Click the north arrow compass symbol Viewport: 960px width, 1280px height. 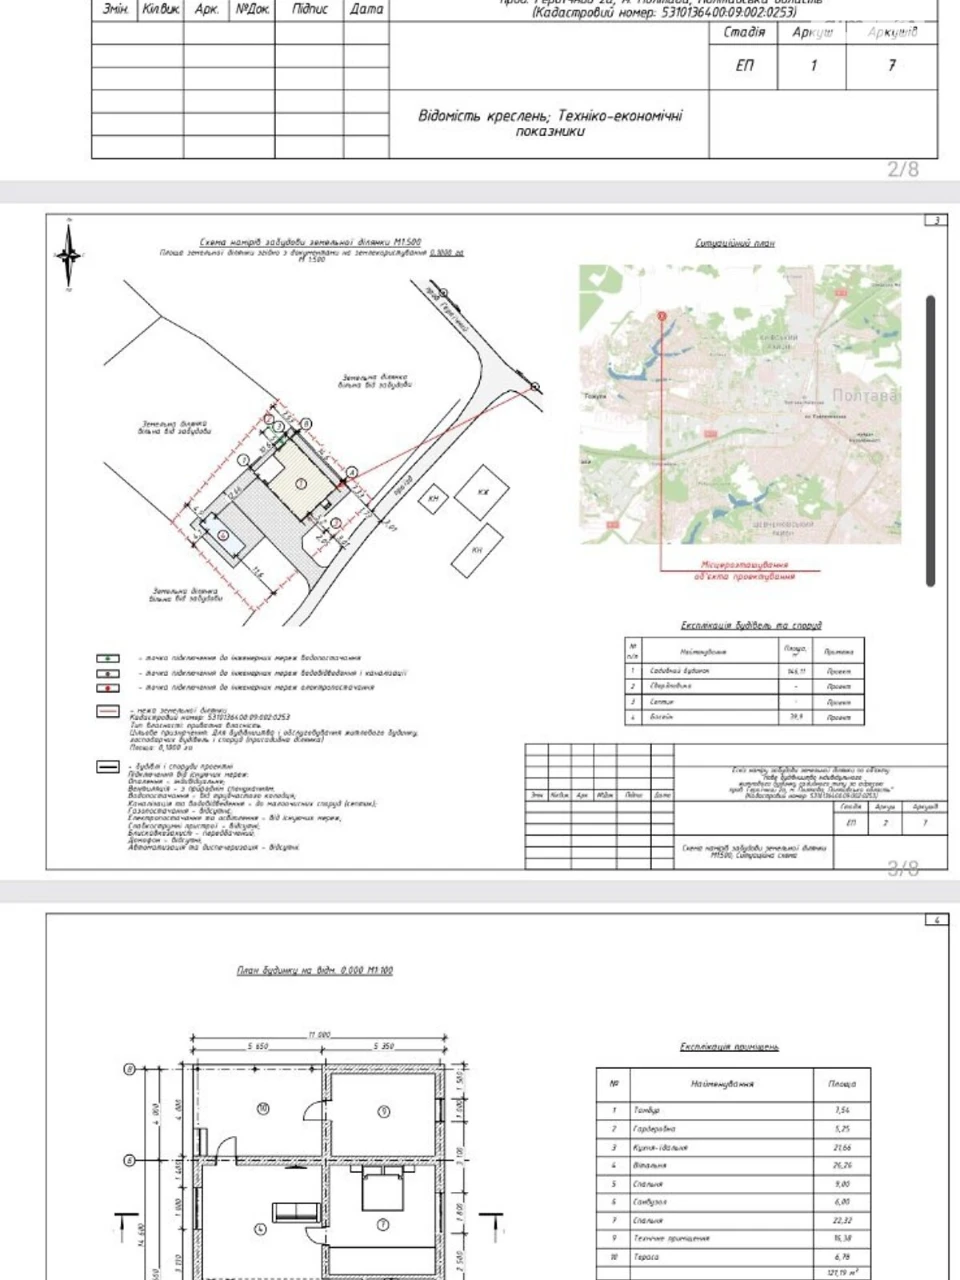pos(68,254)
